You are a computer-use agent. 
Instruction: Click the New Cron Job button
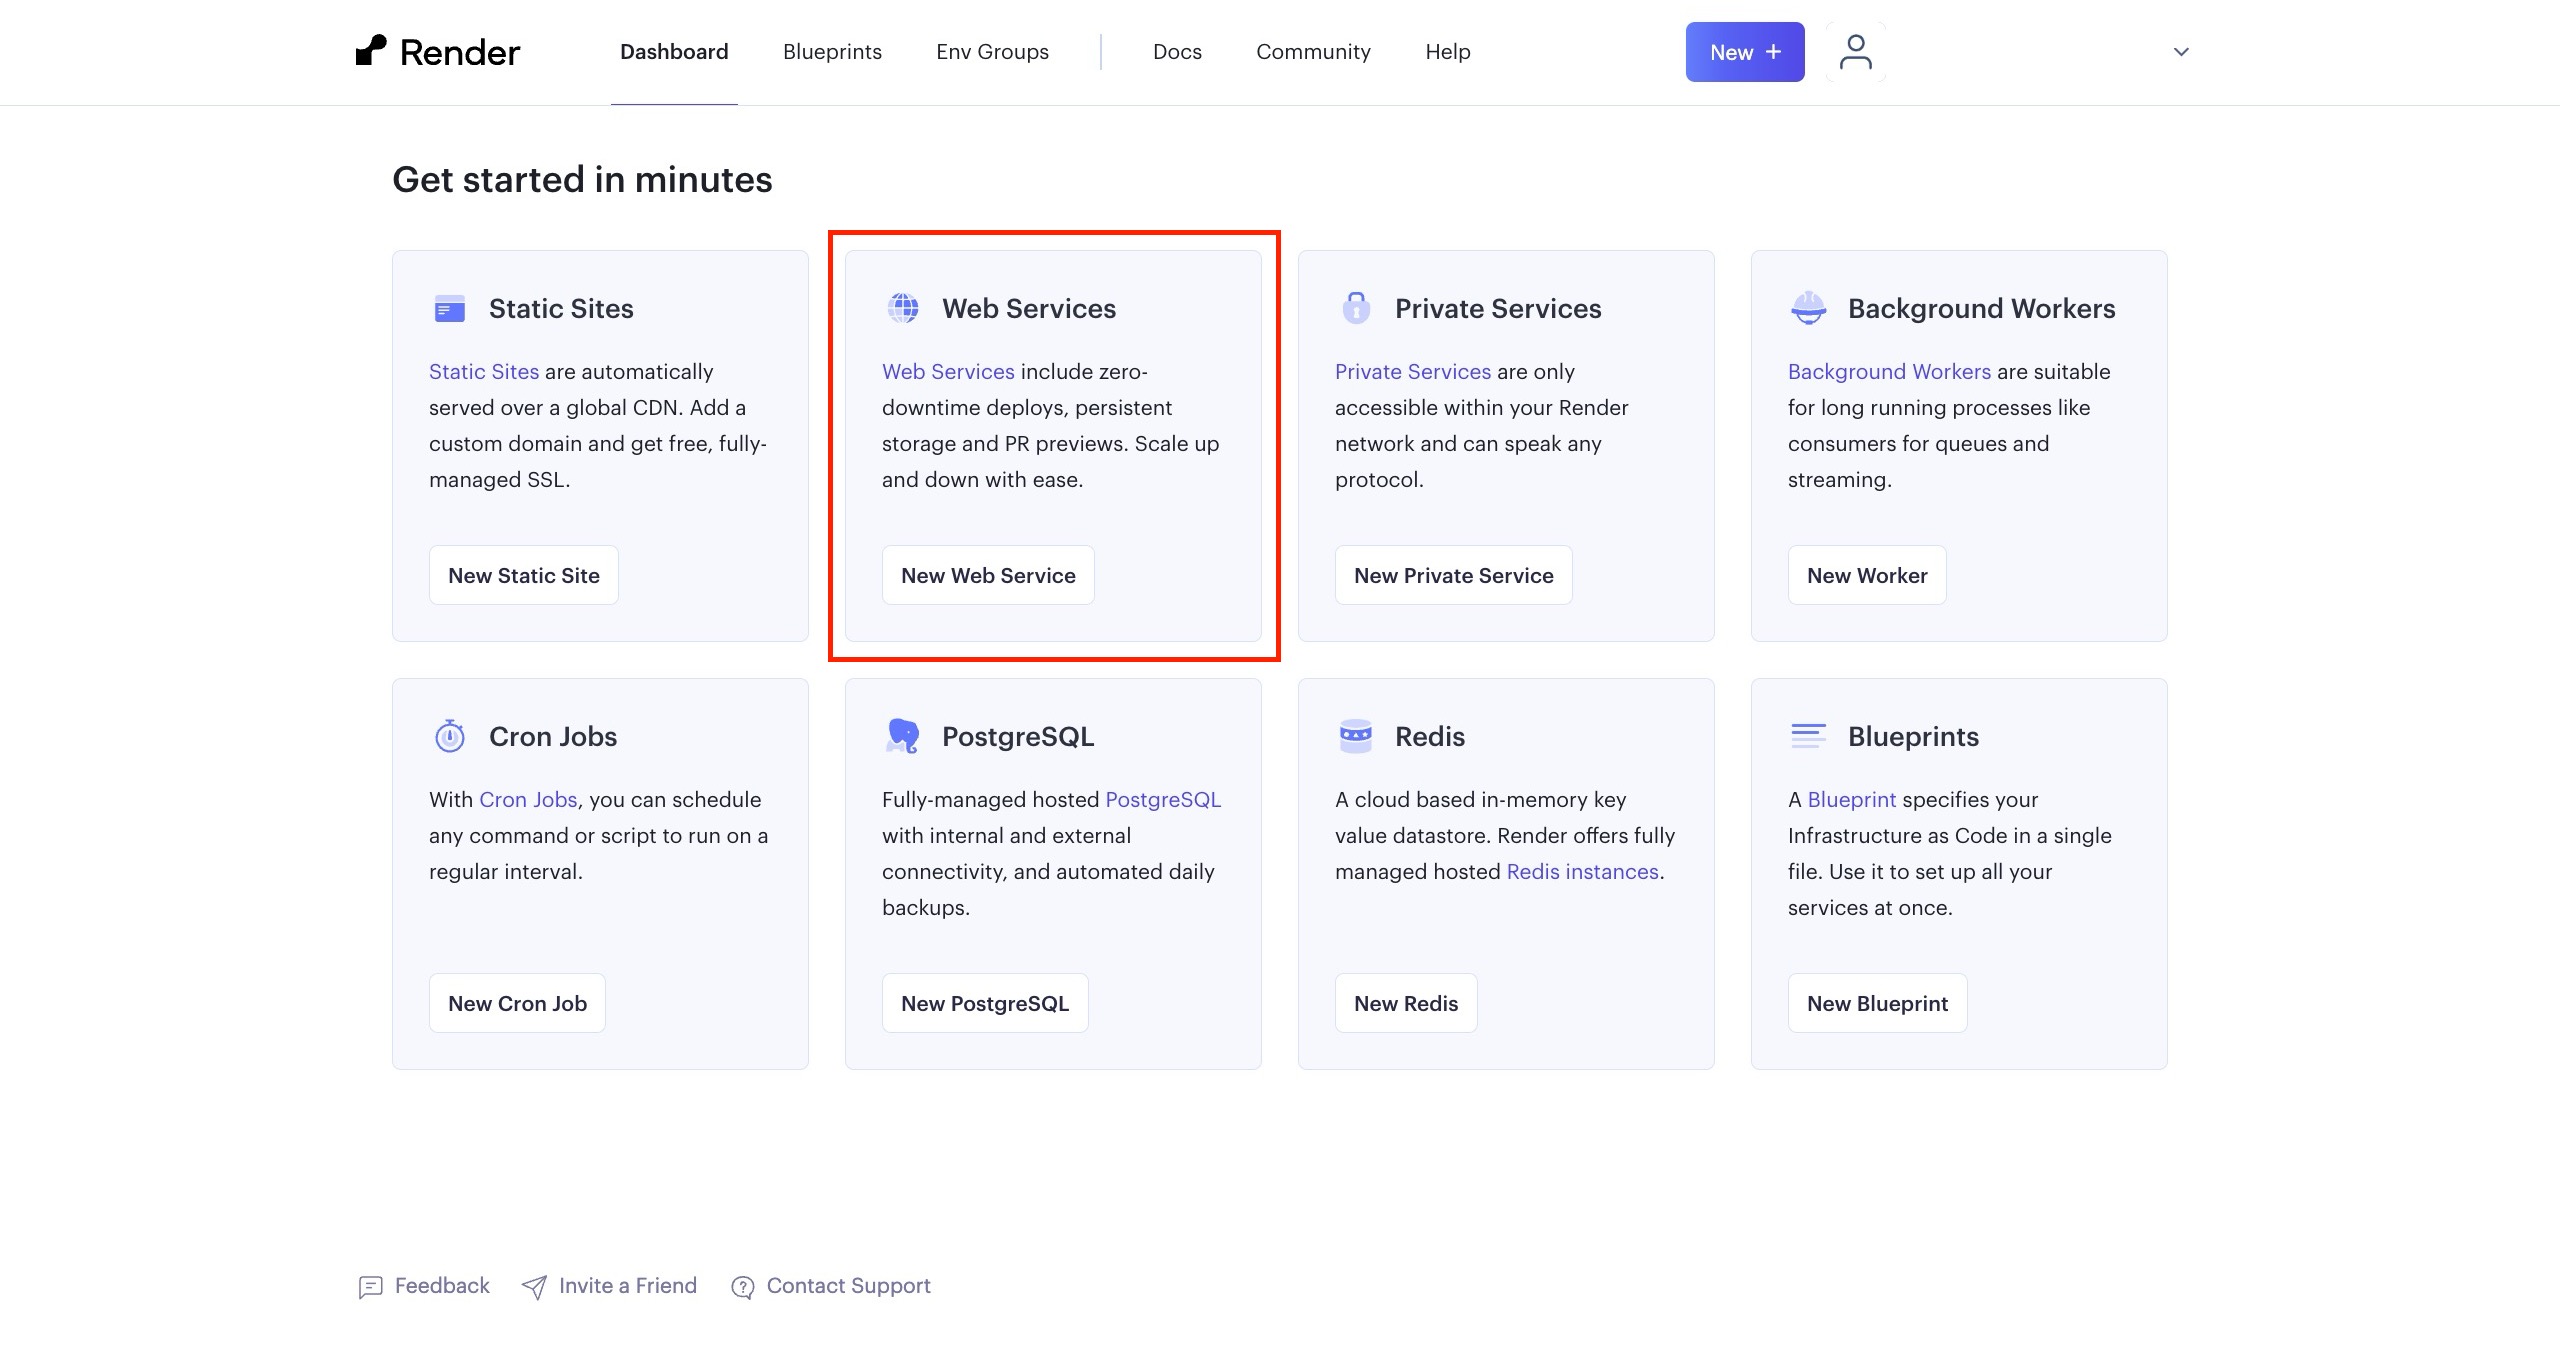pyautogui.click(x=517, y=1003)
